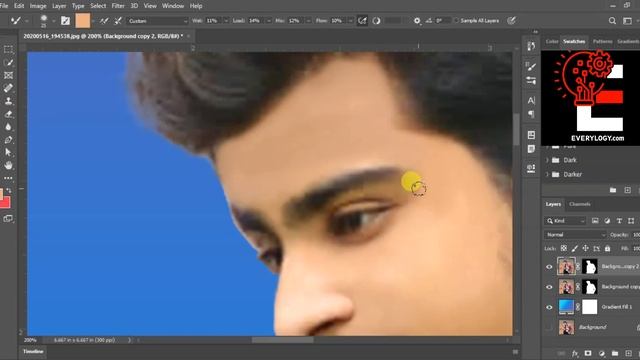Open Brushes panel icon in dock

pos(531,67)
